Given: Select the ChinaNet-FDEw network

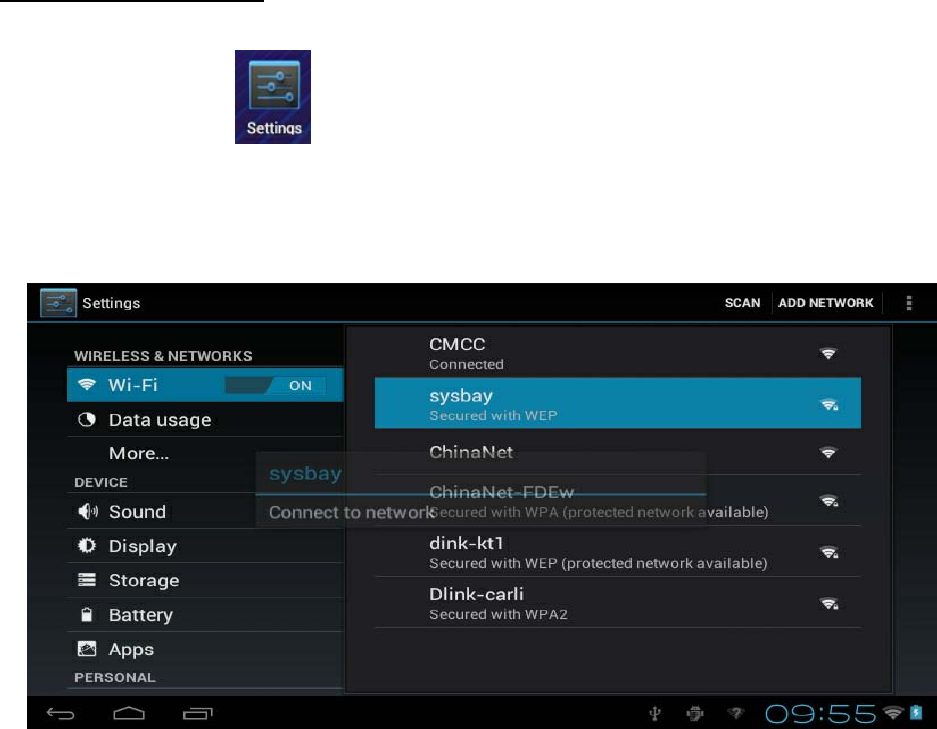Looking at the screenshot, I should click(618, 501).
